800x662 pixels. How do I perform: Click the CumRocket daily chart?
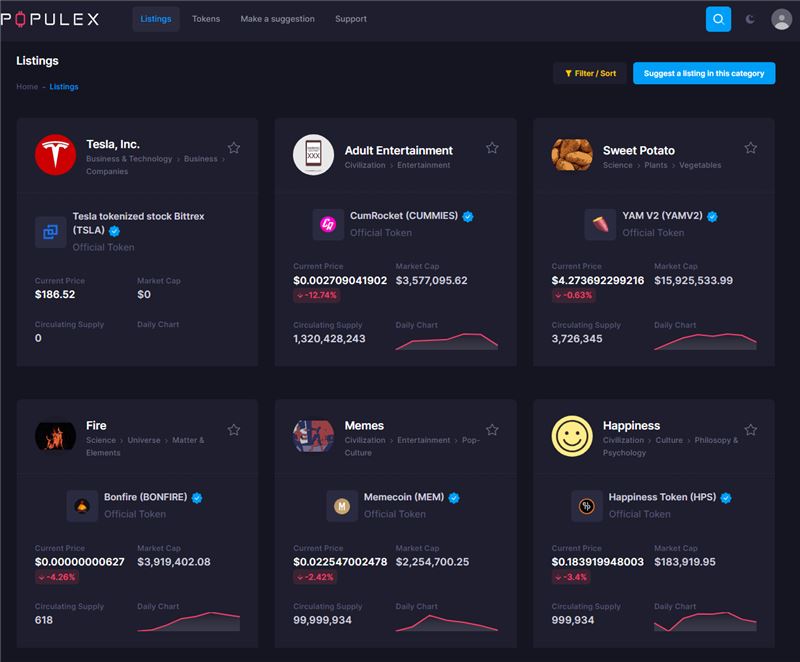[x=446, y=341]
